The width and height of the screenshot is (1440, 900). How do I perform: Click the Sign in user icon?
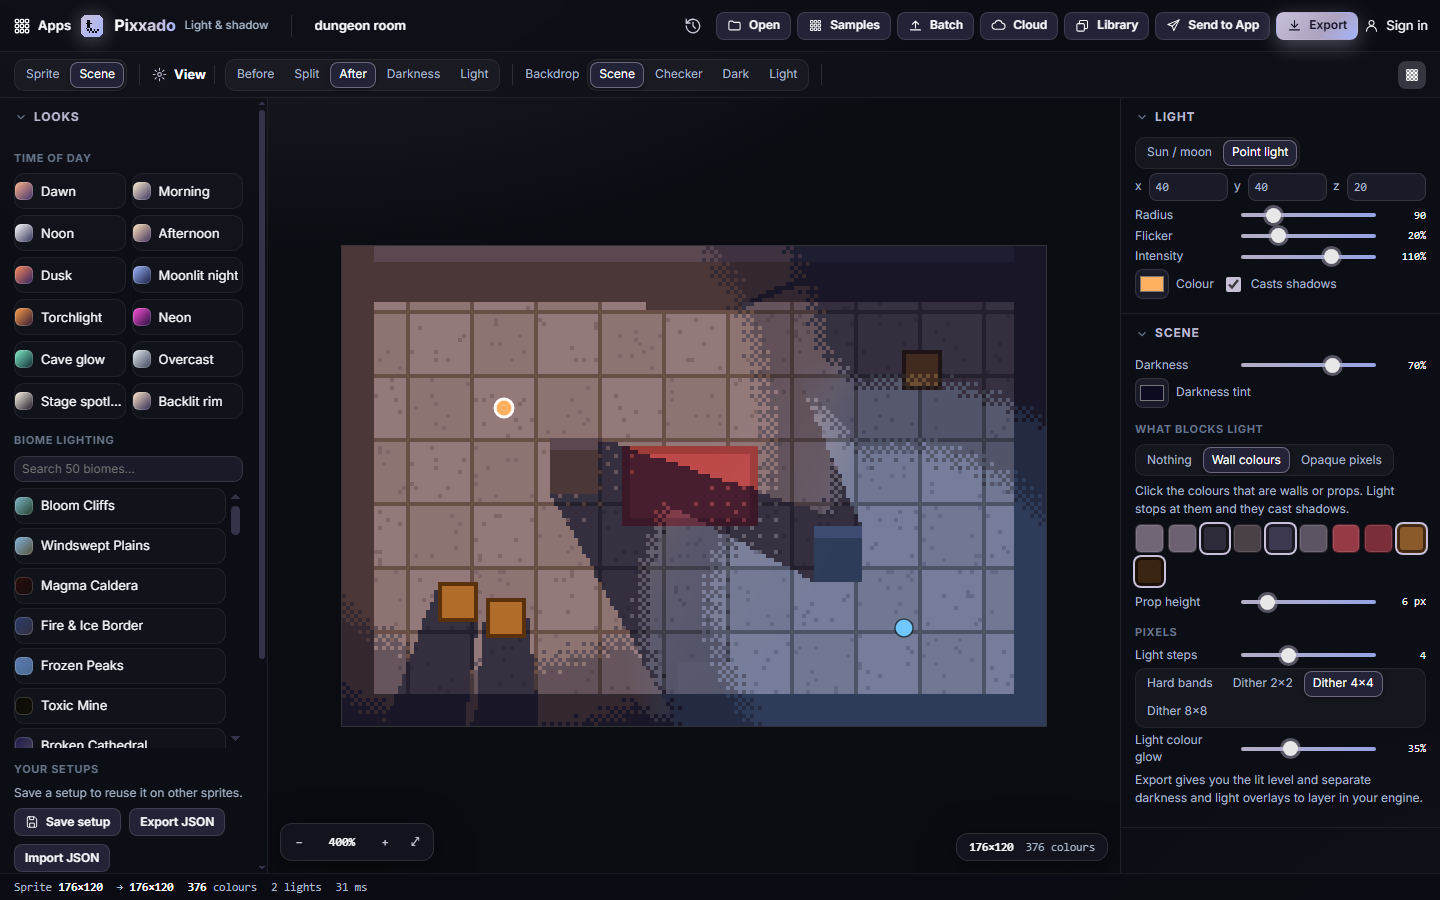(x=1371, y=25)
